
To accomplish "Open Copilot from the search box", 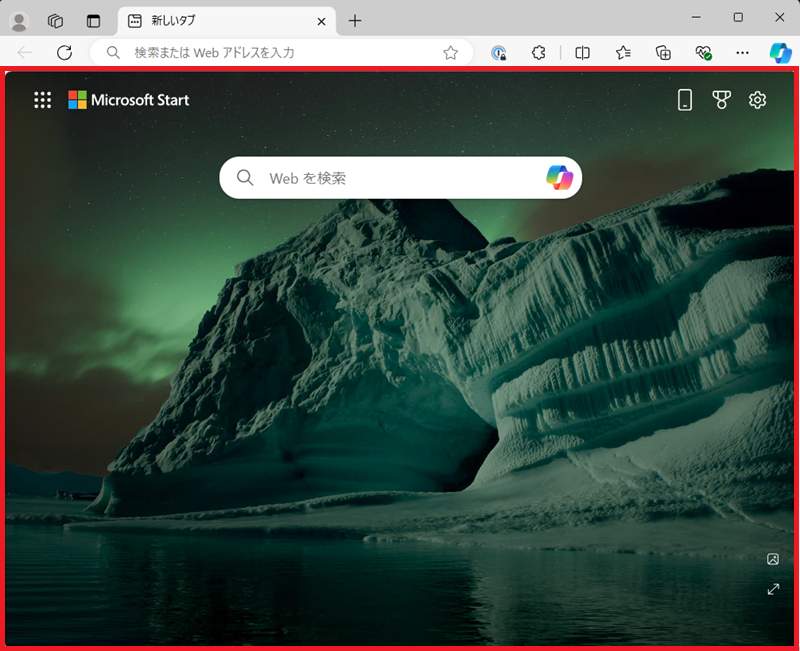I will tap(560, 178).
